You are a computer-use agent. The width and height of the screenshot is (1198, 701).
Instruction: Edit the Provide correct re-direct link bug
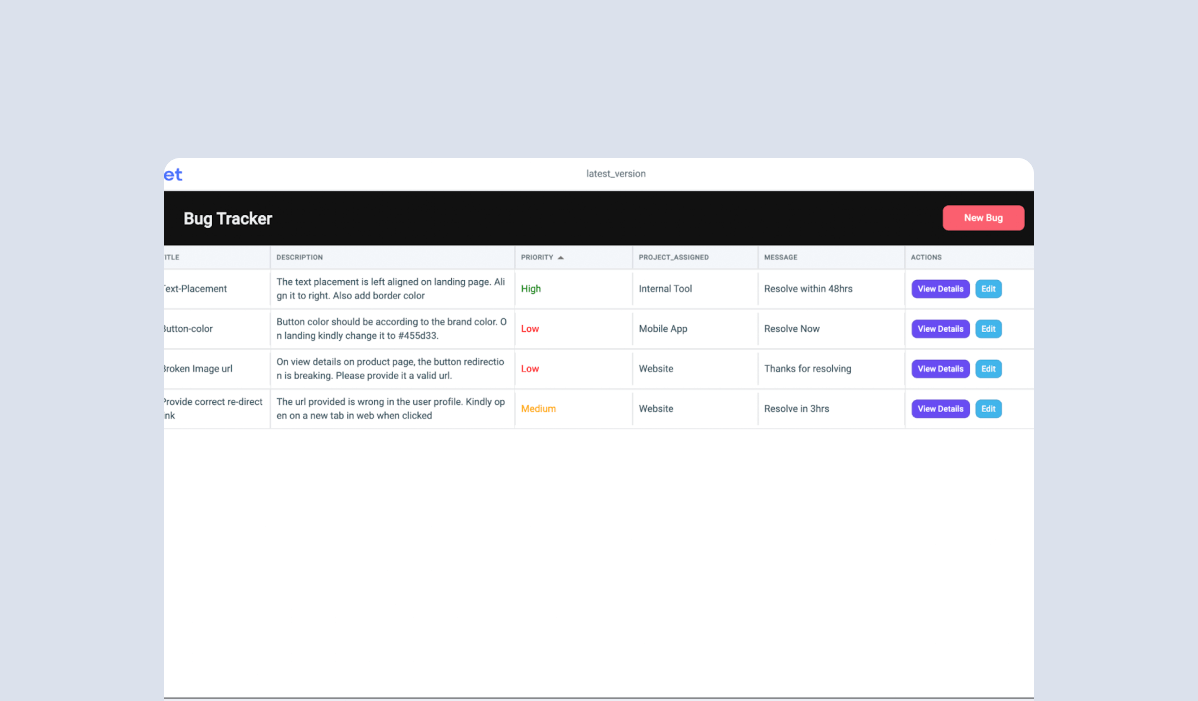(988, 408)
